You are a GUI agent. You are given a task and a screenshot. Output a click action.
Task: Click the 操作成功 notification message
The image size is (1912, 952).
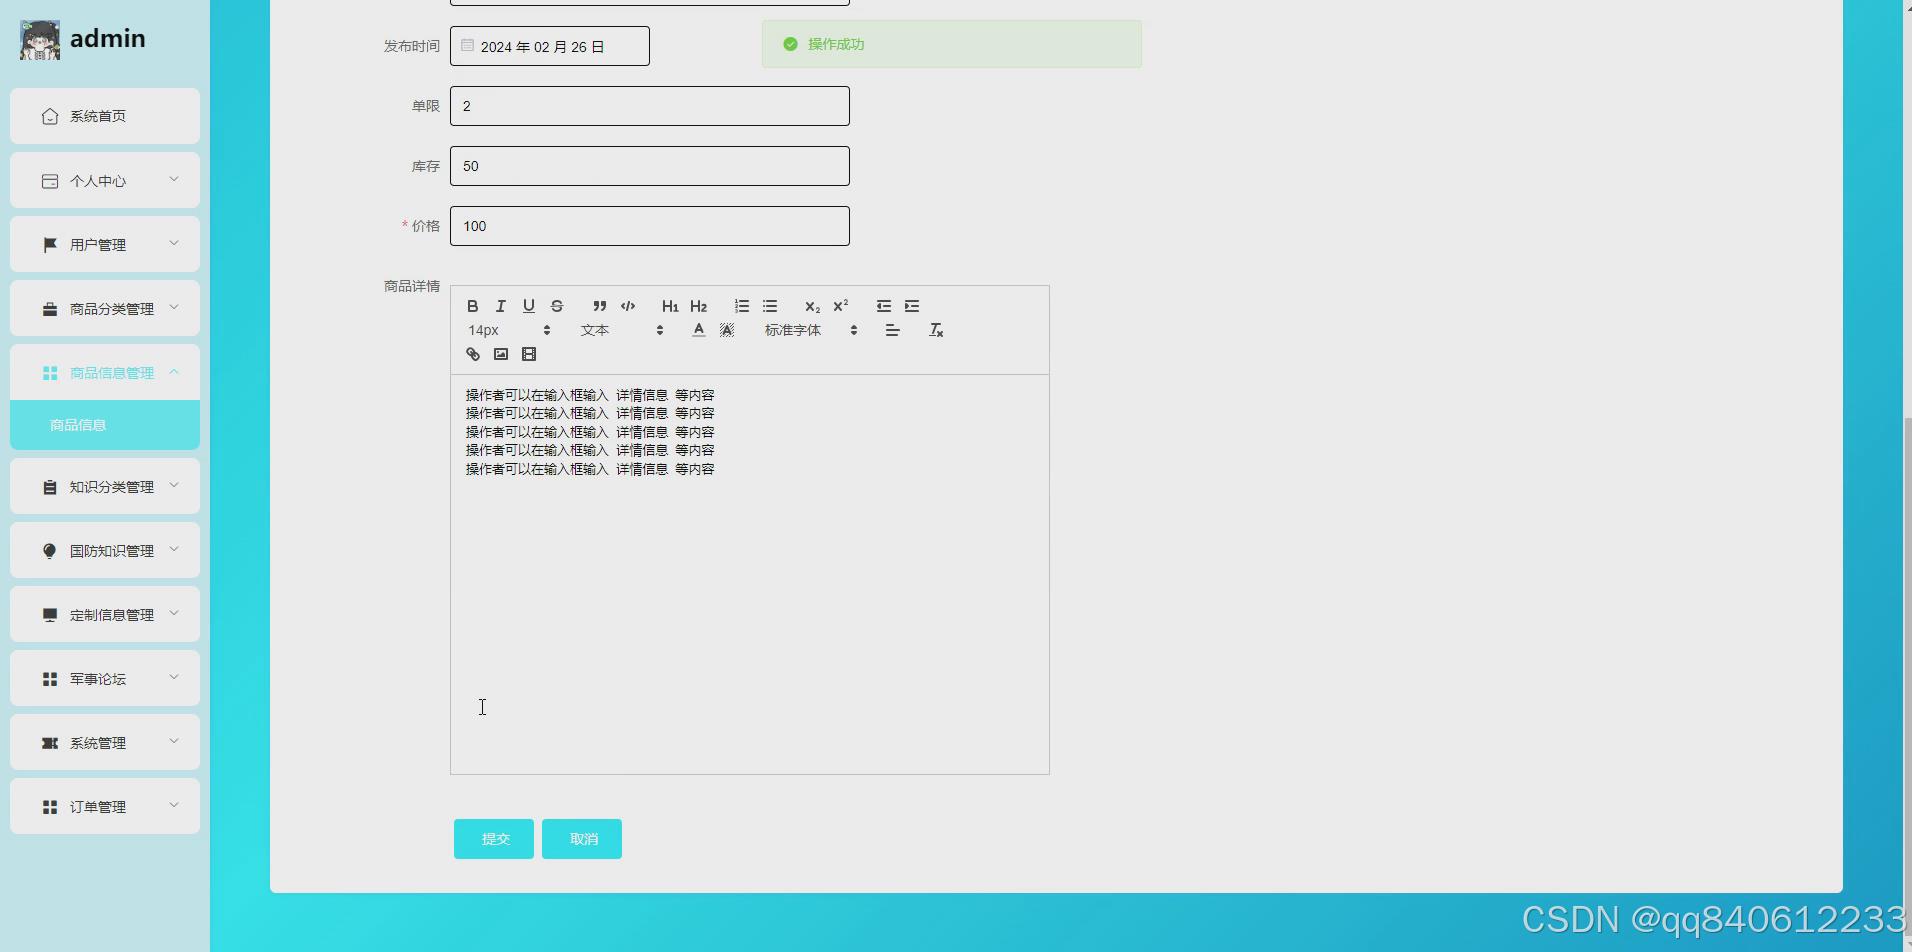[x=952, y=44]
